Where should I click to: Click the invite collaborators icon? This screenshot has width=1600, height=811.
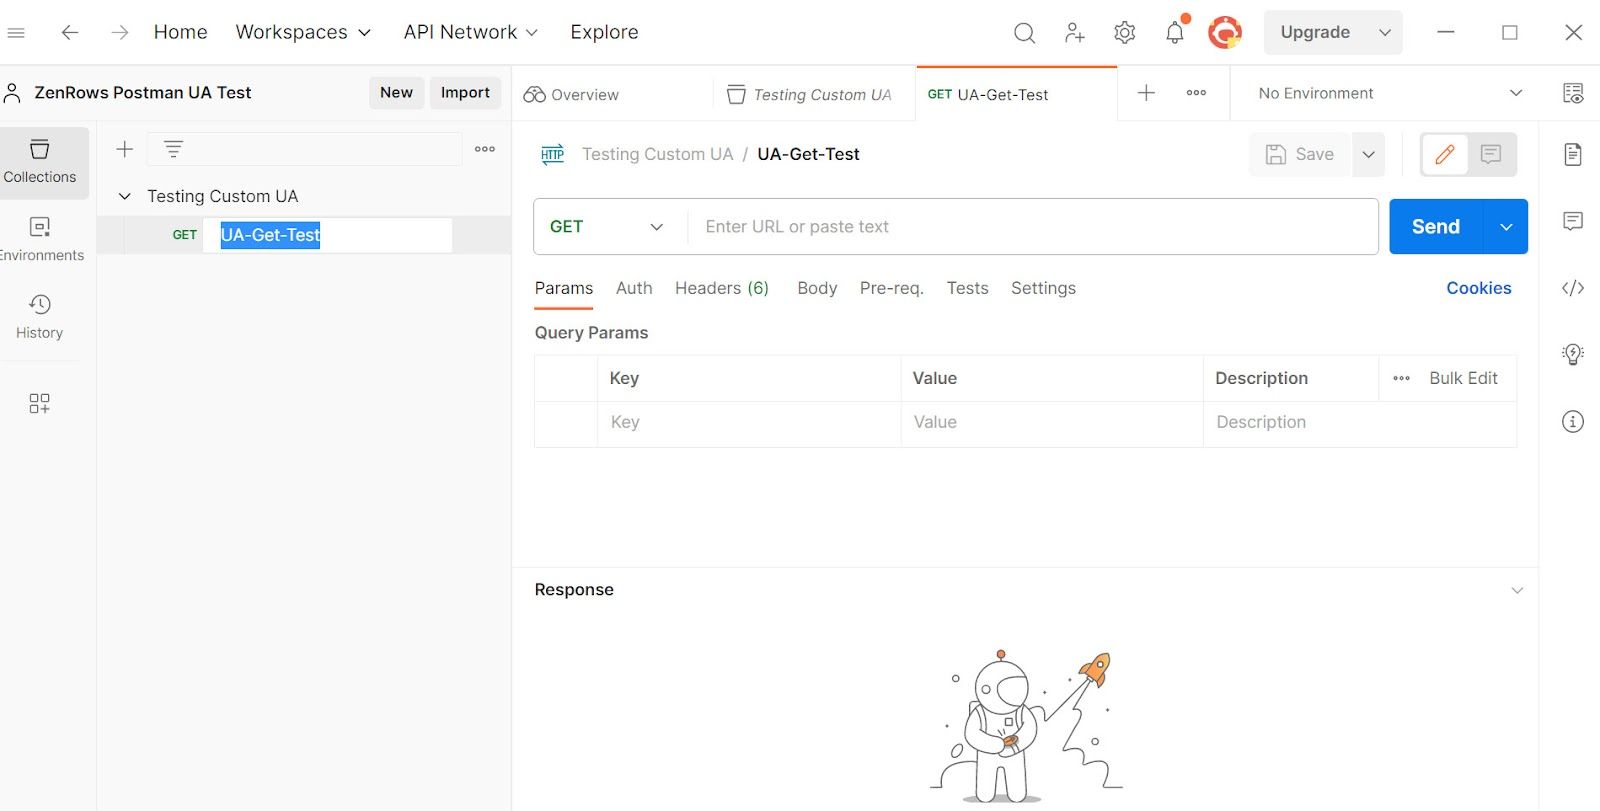click(x=1075, y=33)
